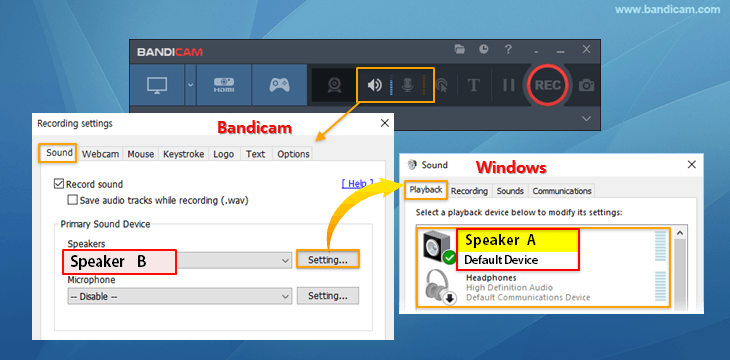Click the Windows Sound scrollbar up arrow
The height and width of the screenshot is (360, 730).
click(x=679, y=233)
